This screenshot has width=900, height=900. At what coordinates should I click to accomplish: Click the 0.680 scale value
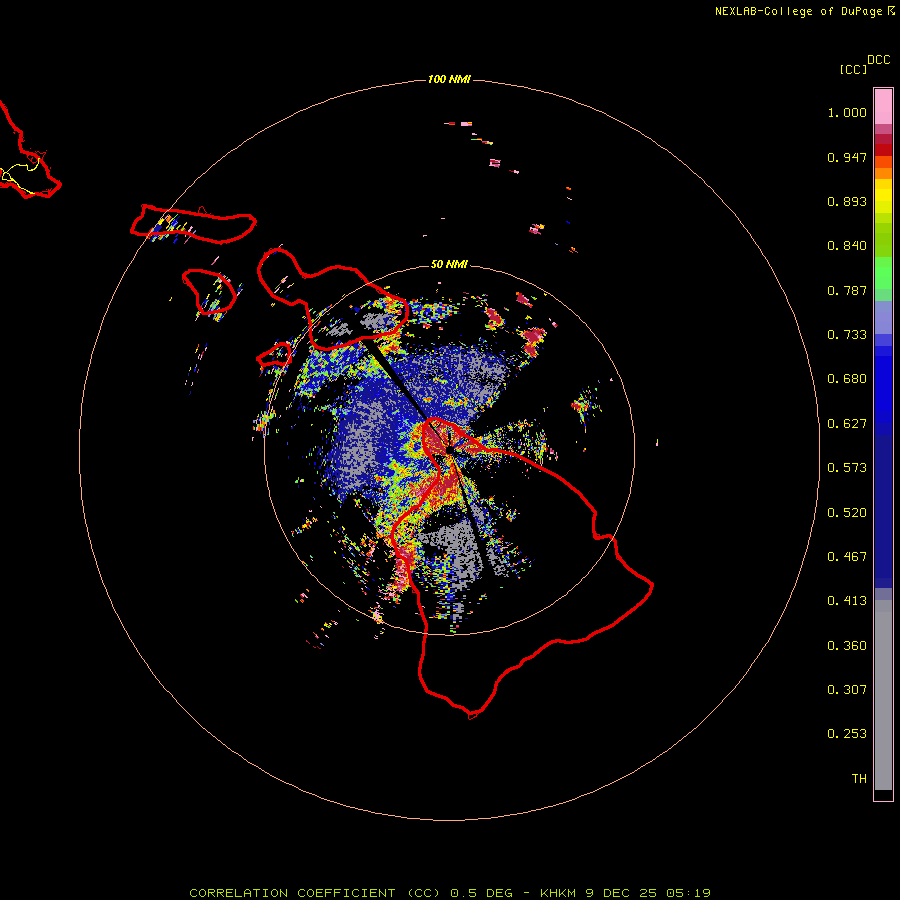(847, 379)
